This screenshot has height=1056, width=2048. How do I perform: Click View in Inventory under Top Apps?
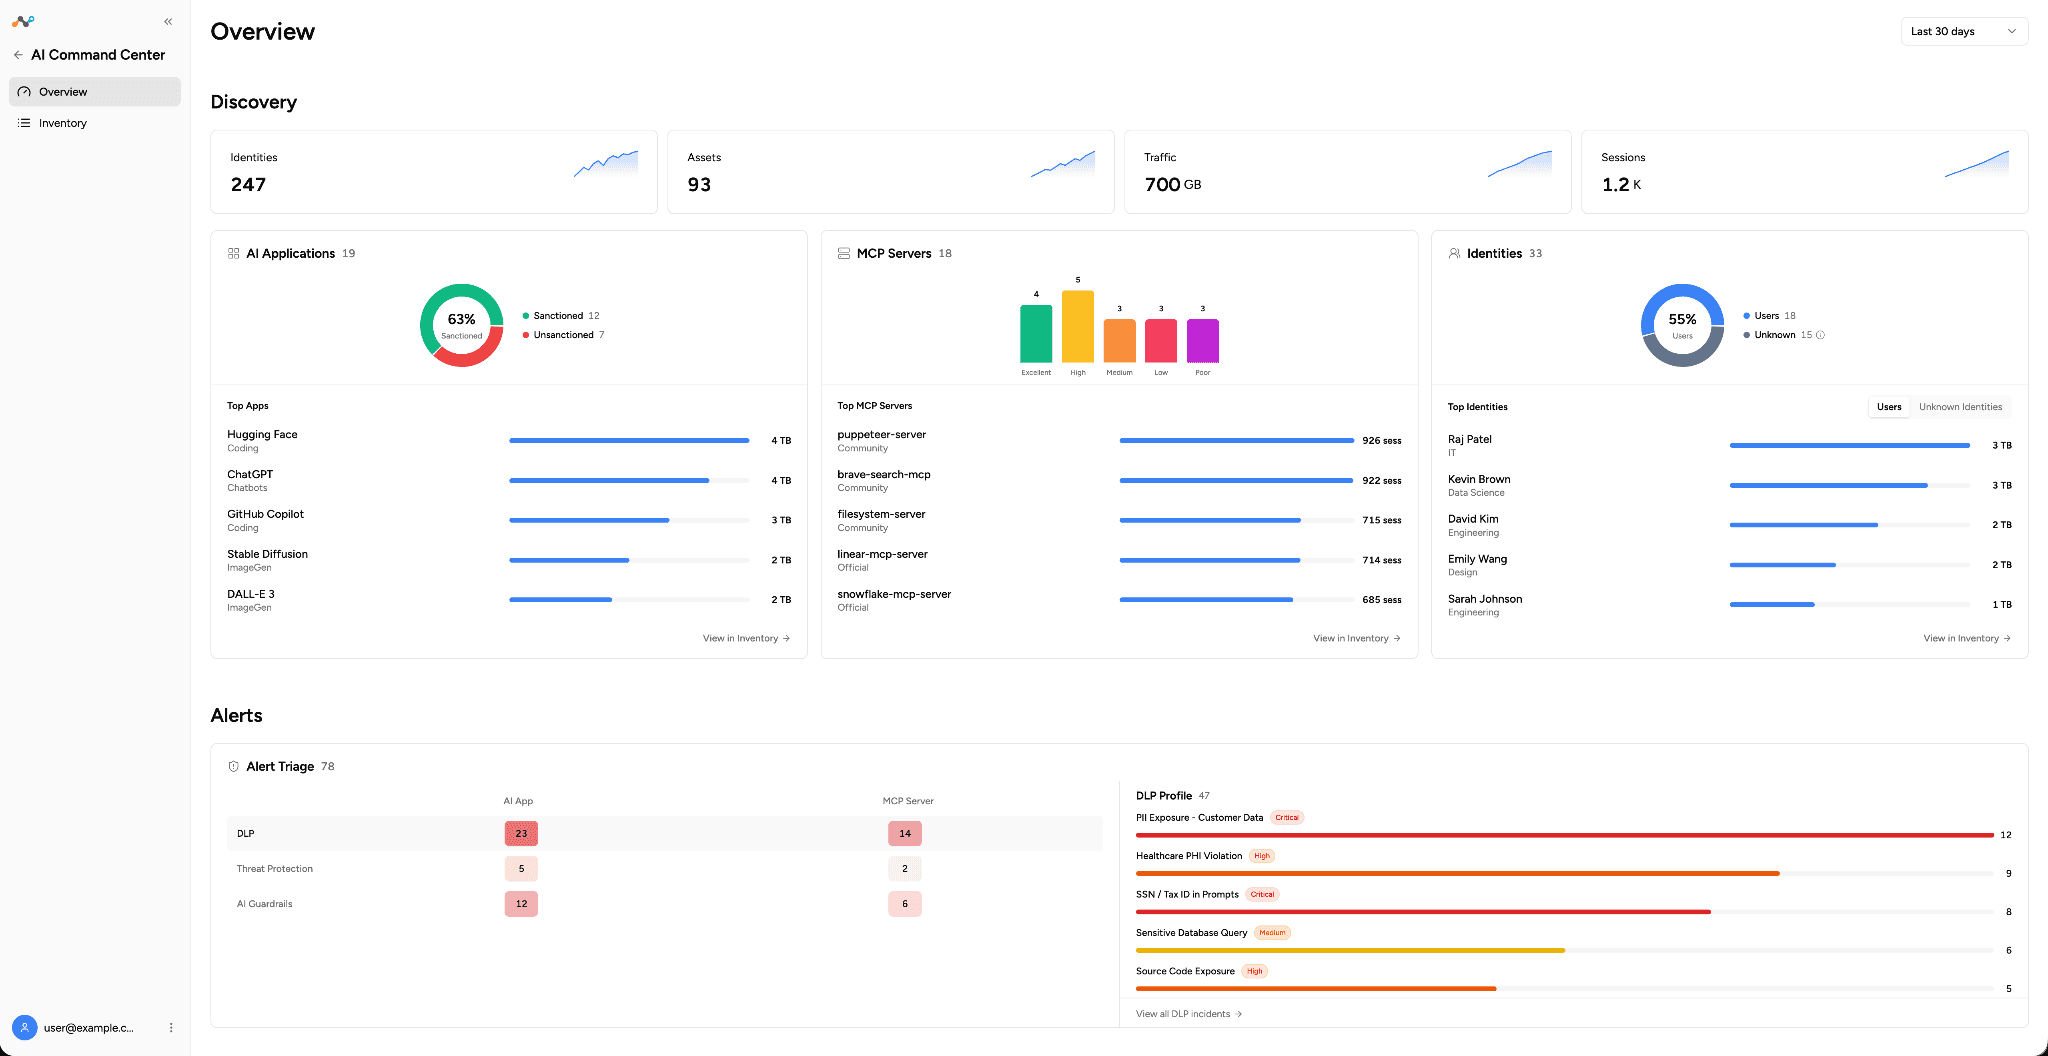tap(746, 638)
